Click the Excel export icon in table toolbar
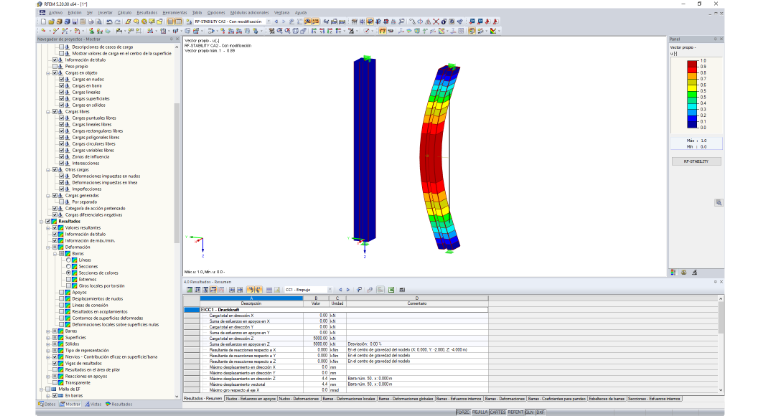Viewport: 760px width, 416px height. 391,289
